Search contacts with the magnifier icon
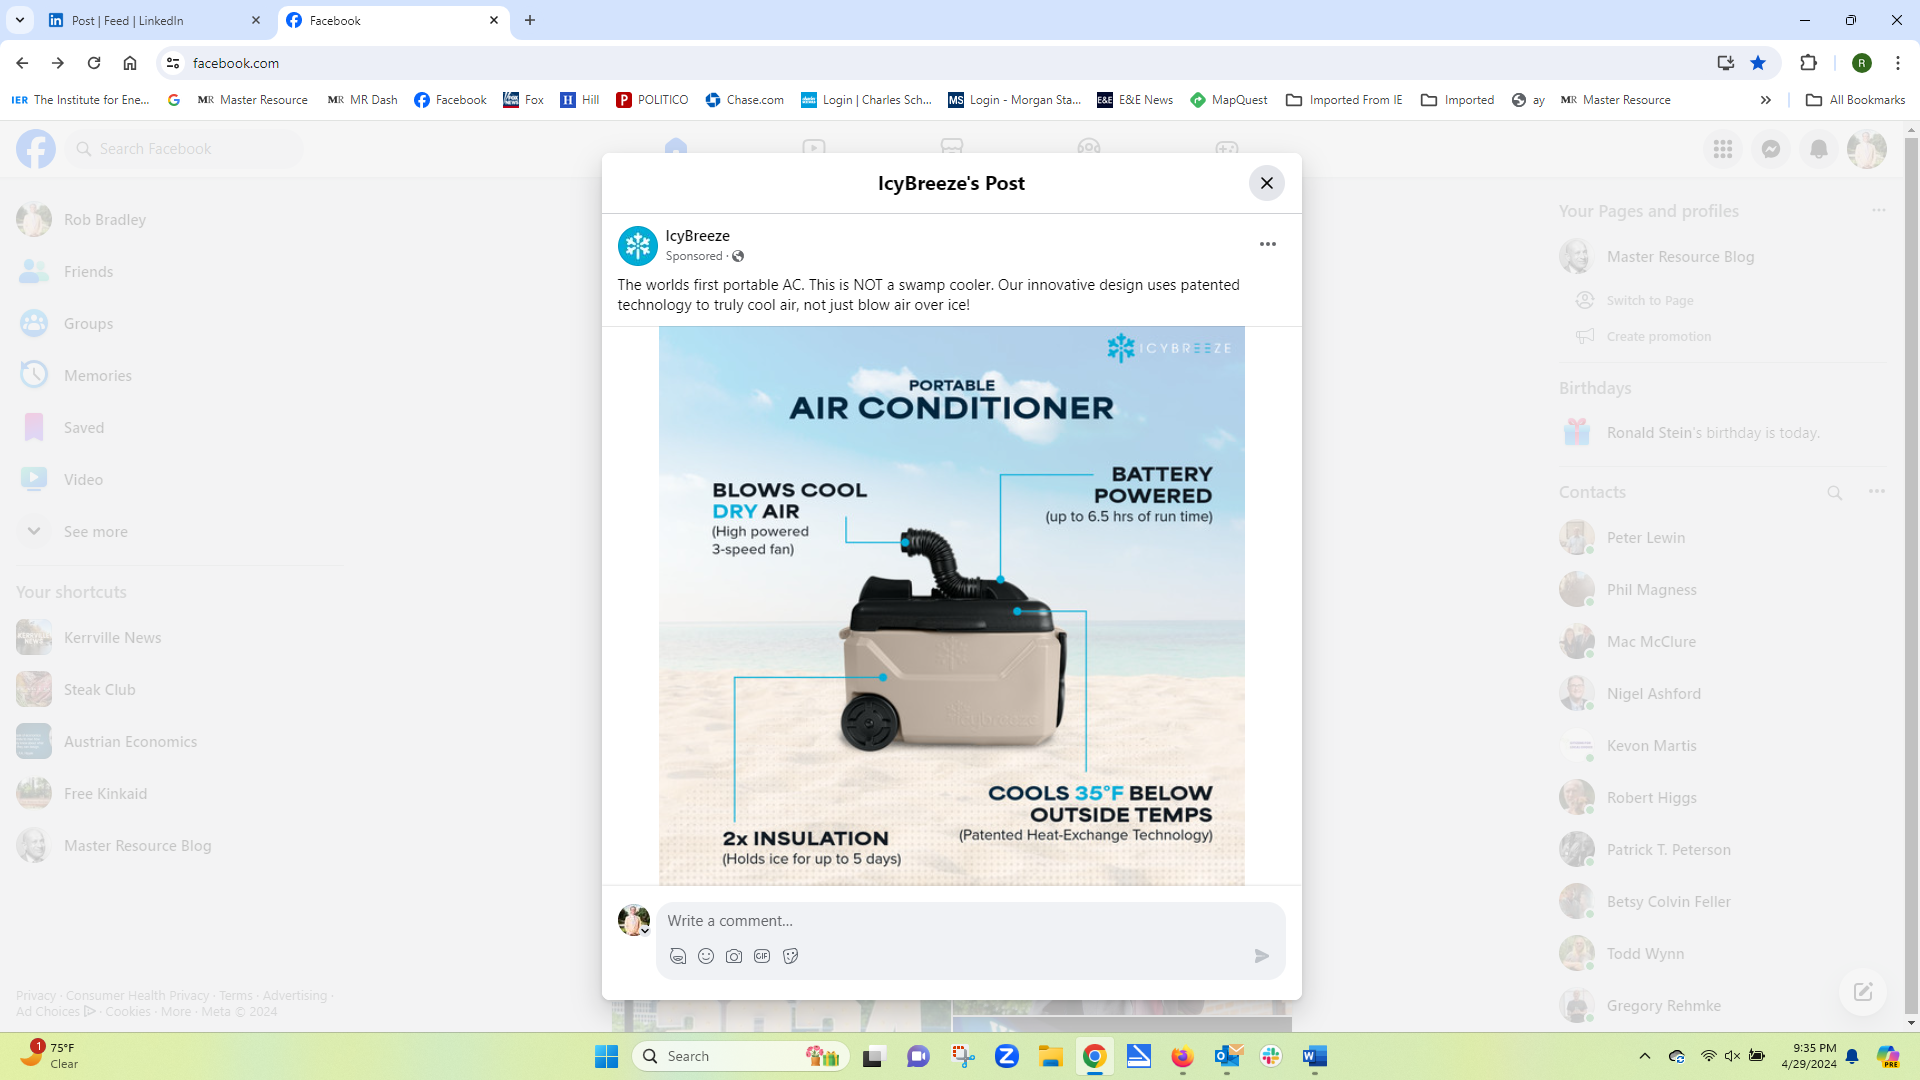Image resolution: width=1920 pixels, height=1080 pixels. 1834,492
